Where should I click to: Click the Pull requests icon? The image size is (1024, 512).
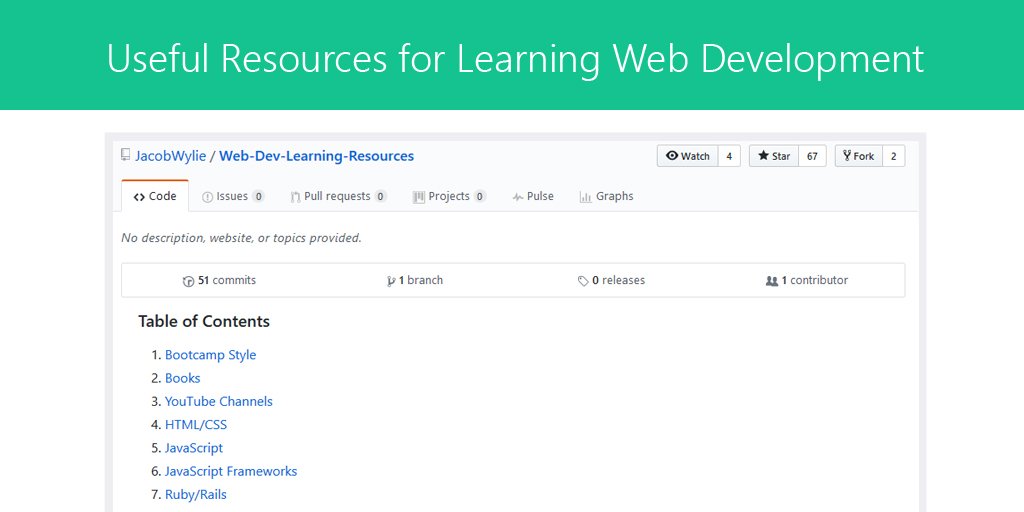click(296, 197)
